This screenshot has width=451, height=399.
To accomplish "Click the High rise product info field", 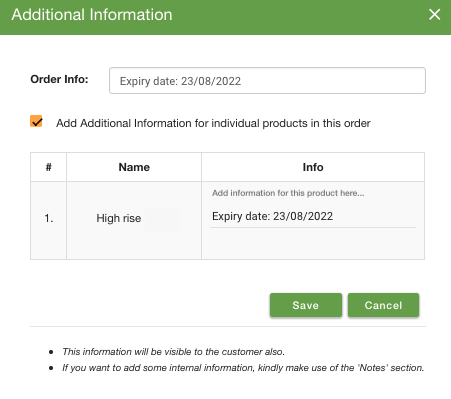I will [x=313, y=216].
